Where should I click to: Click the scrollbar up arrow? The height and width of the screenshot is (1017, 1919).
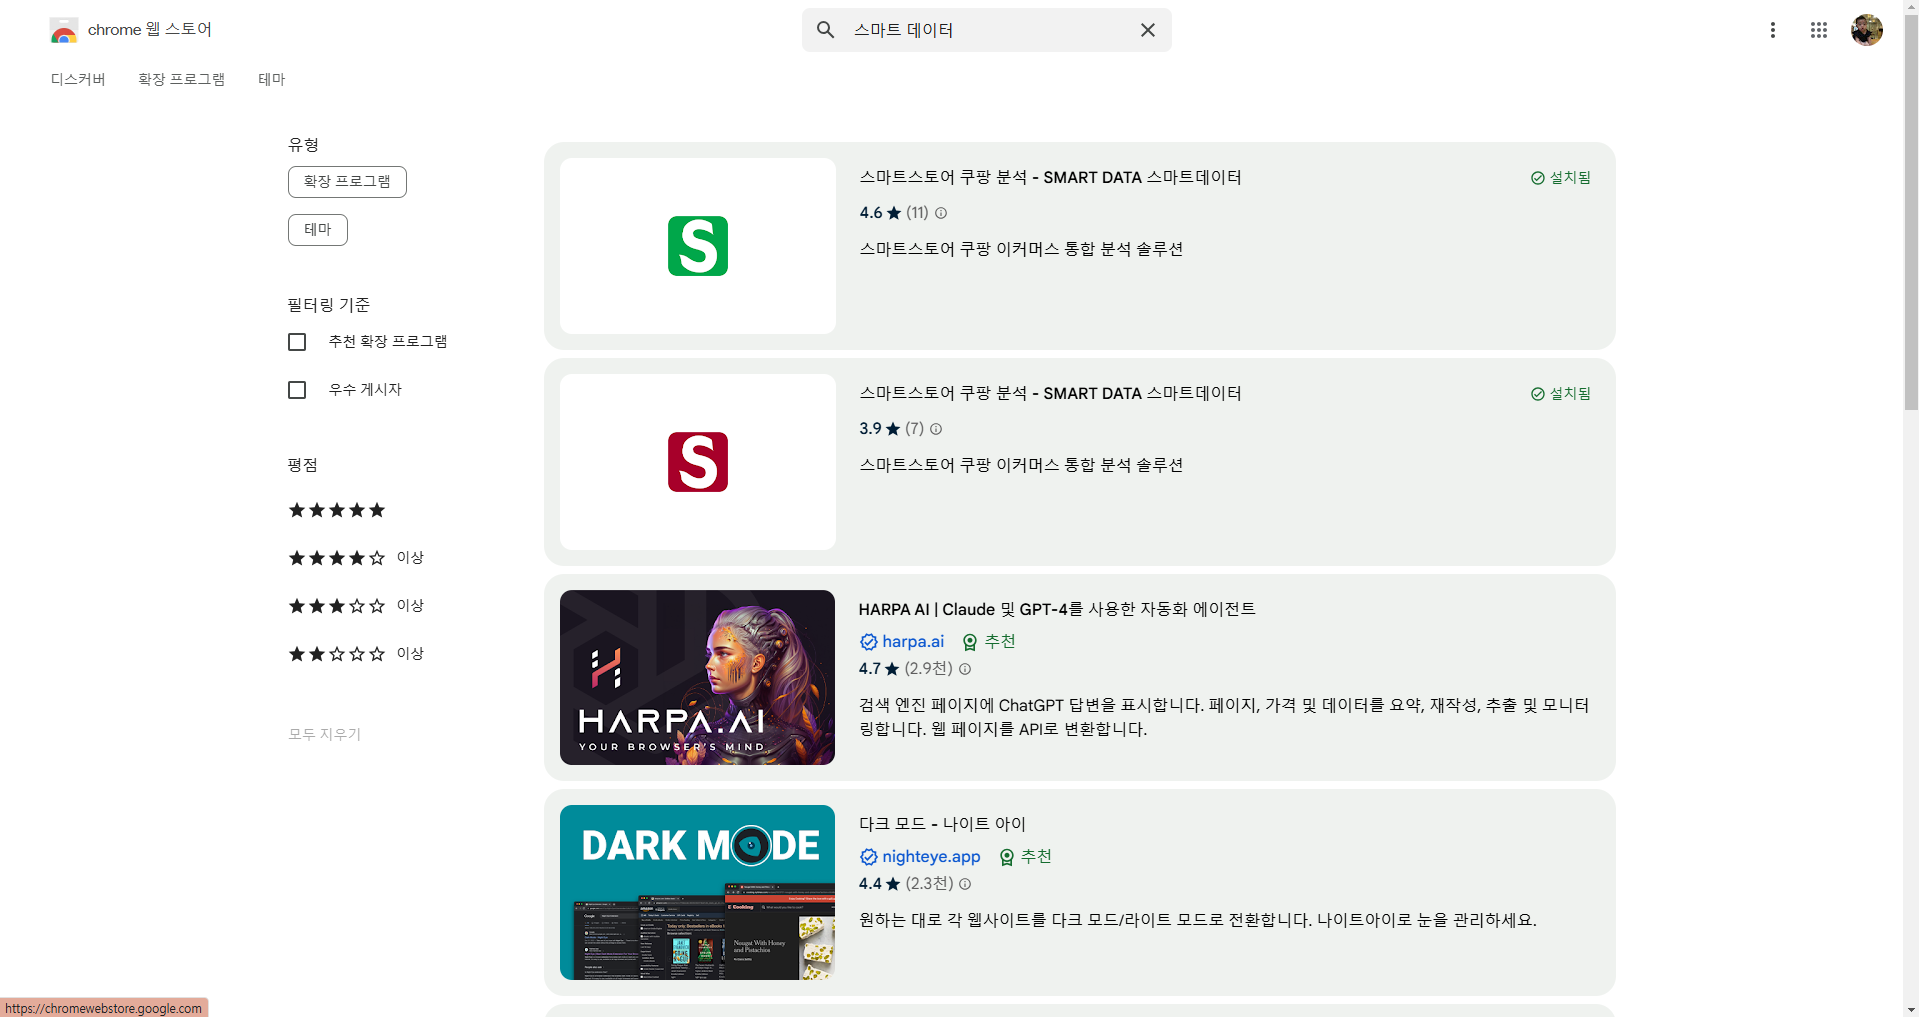coord(1911,7)
